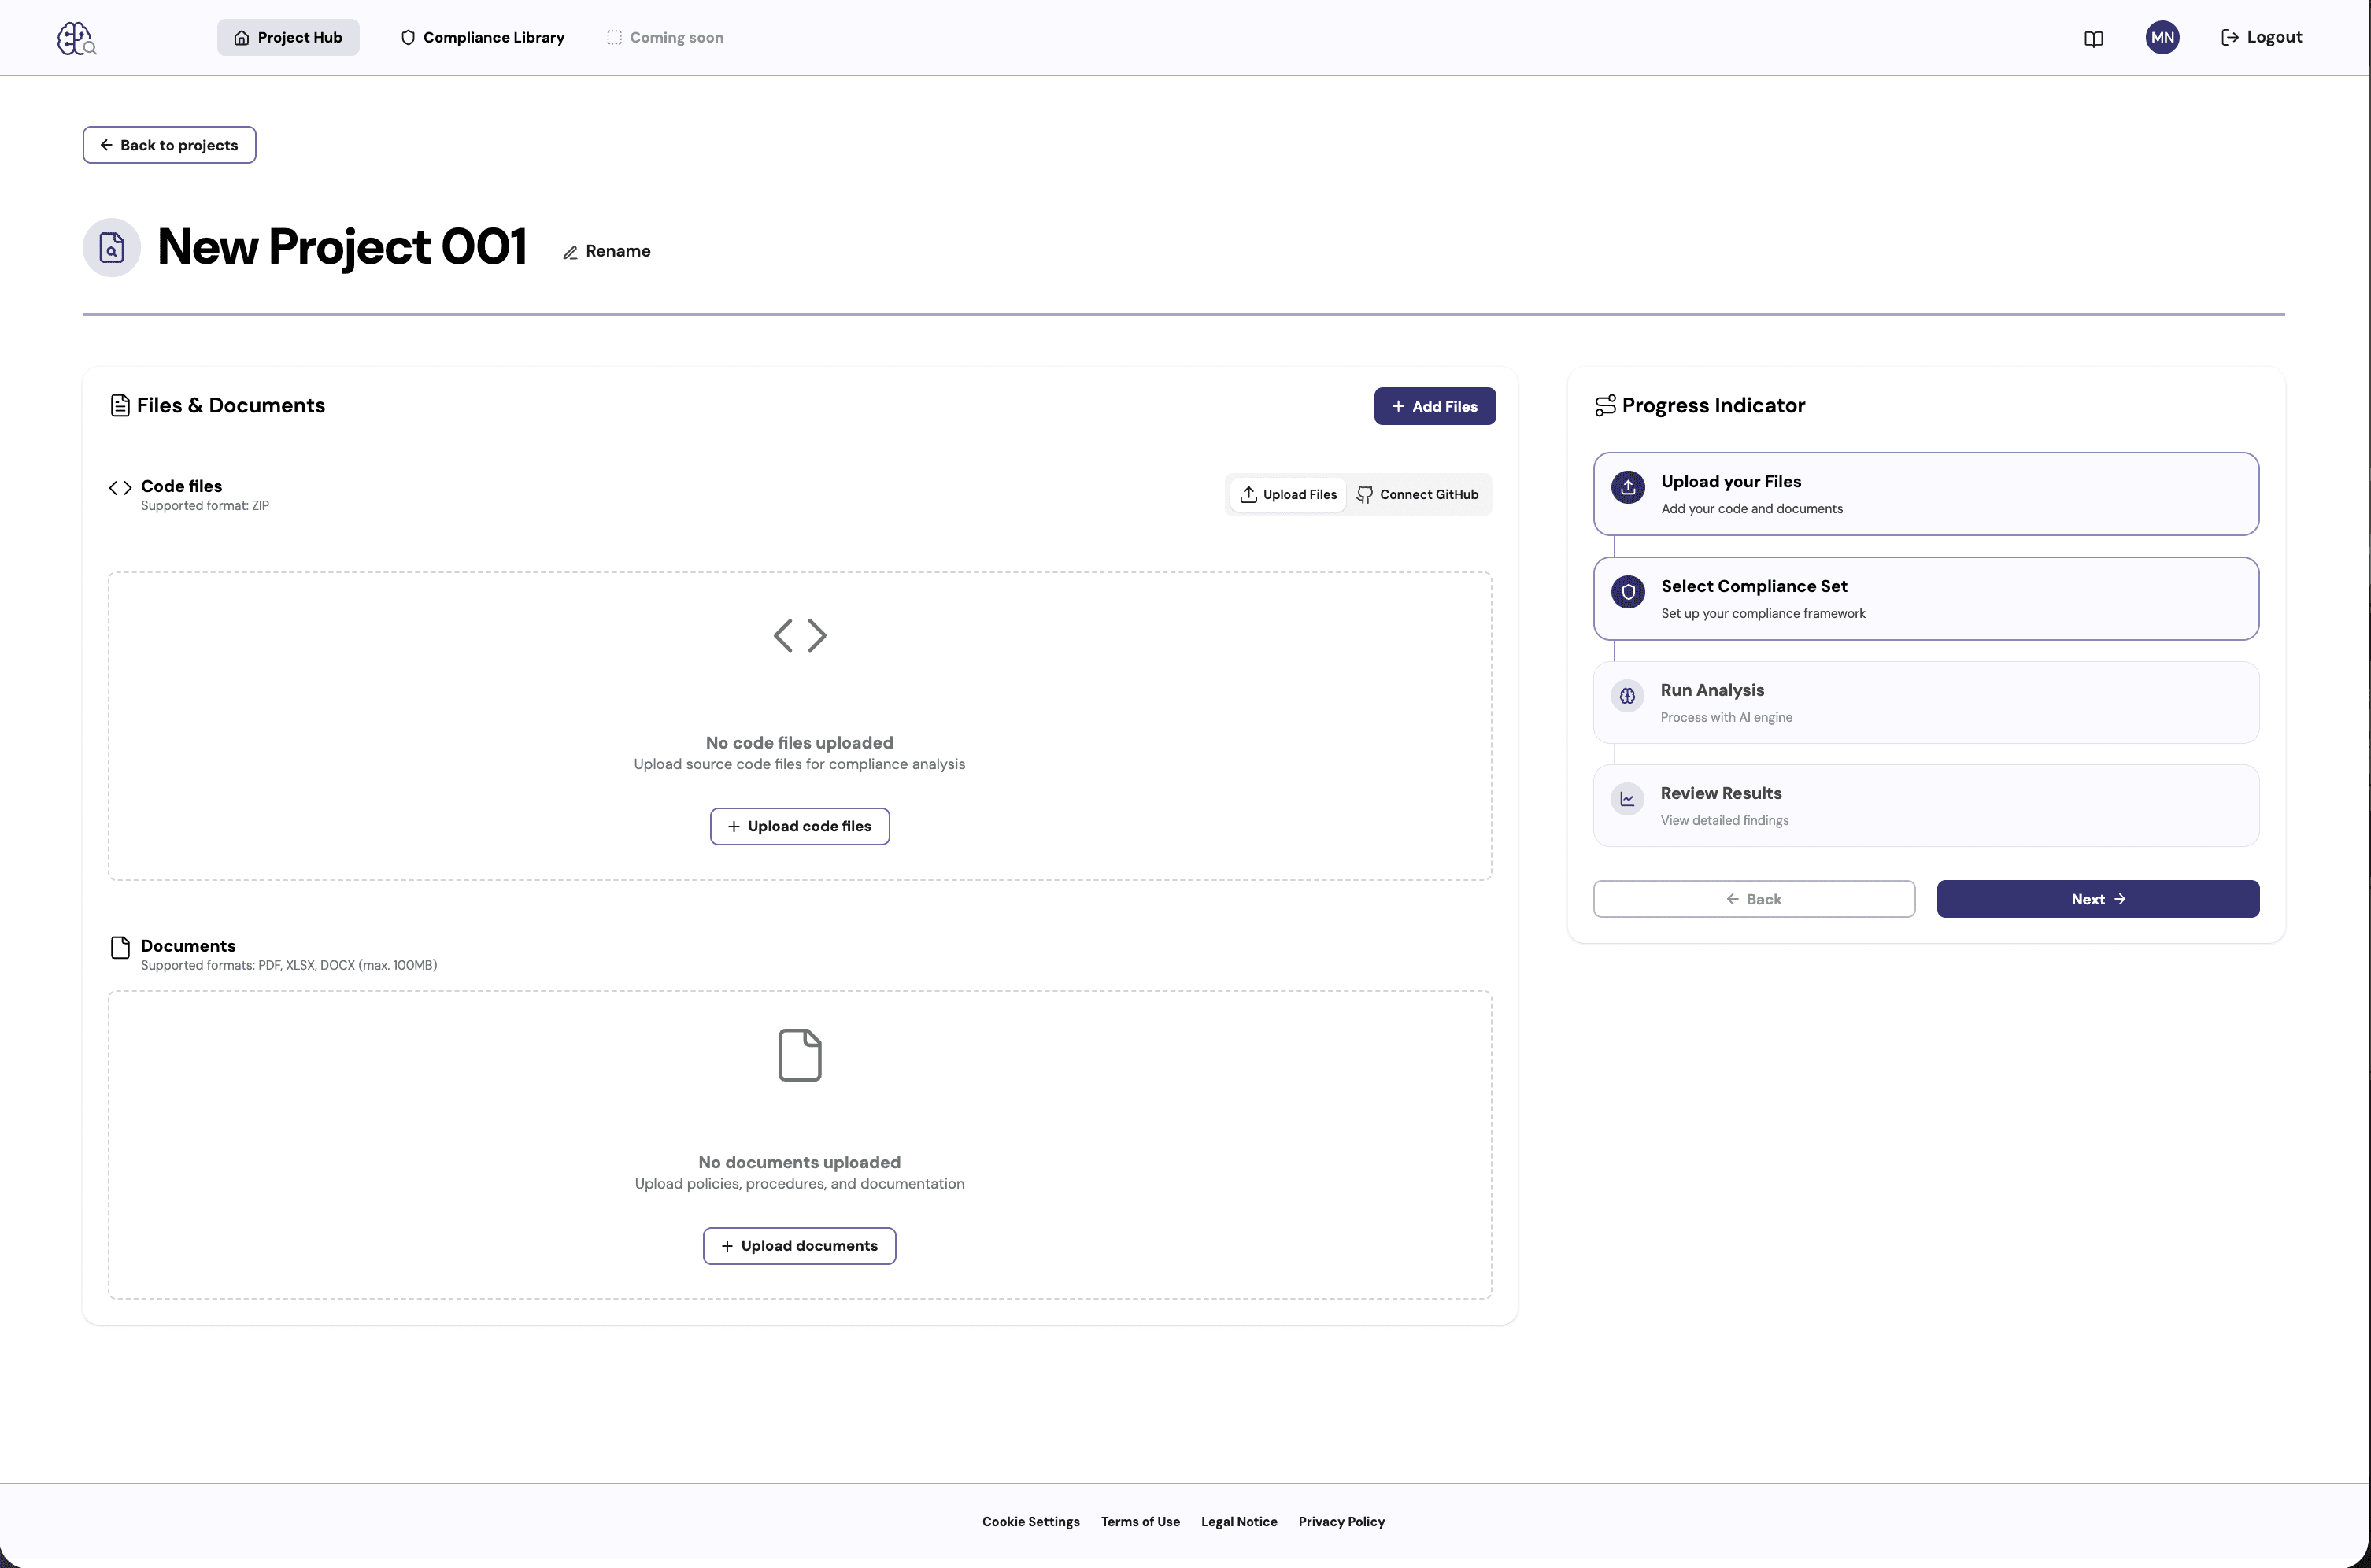The image size is (2371, 1568).
Task: Click the GitHub icon on Connect GitHub
Action: (1366, 494)
